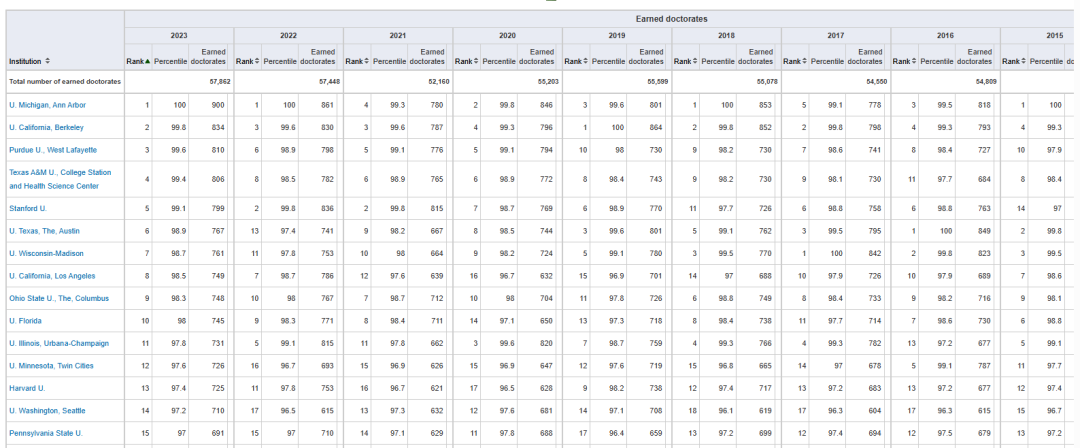Sort by 2021 Rank column arrows

pyautogui.click(x=366, y=62)
